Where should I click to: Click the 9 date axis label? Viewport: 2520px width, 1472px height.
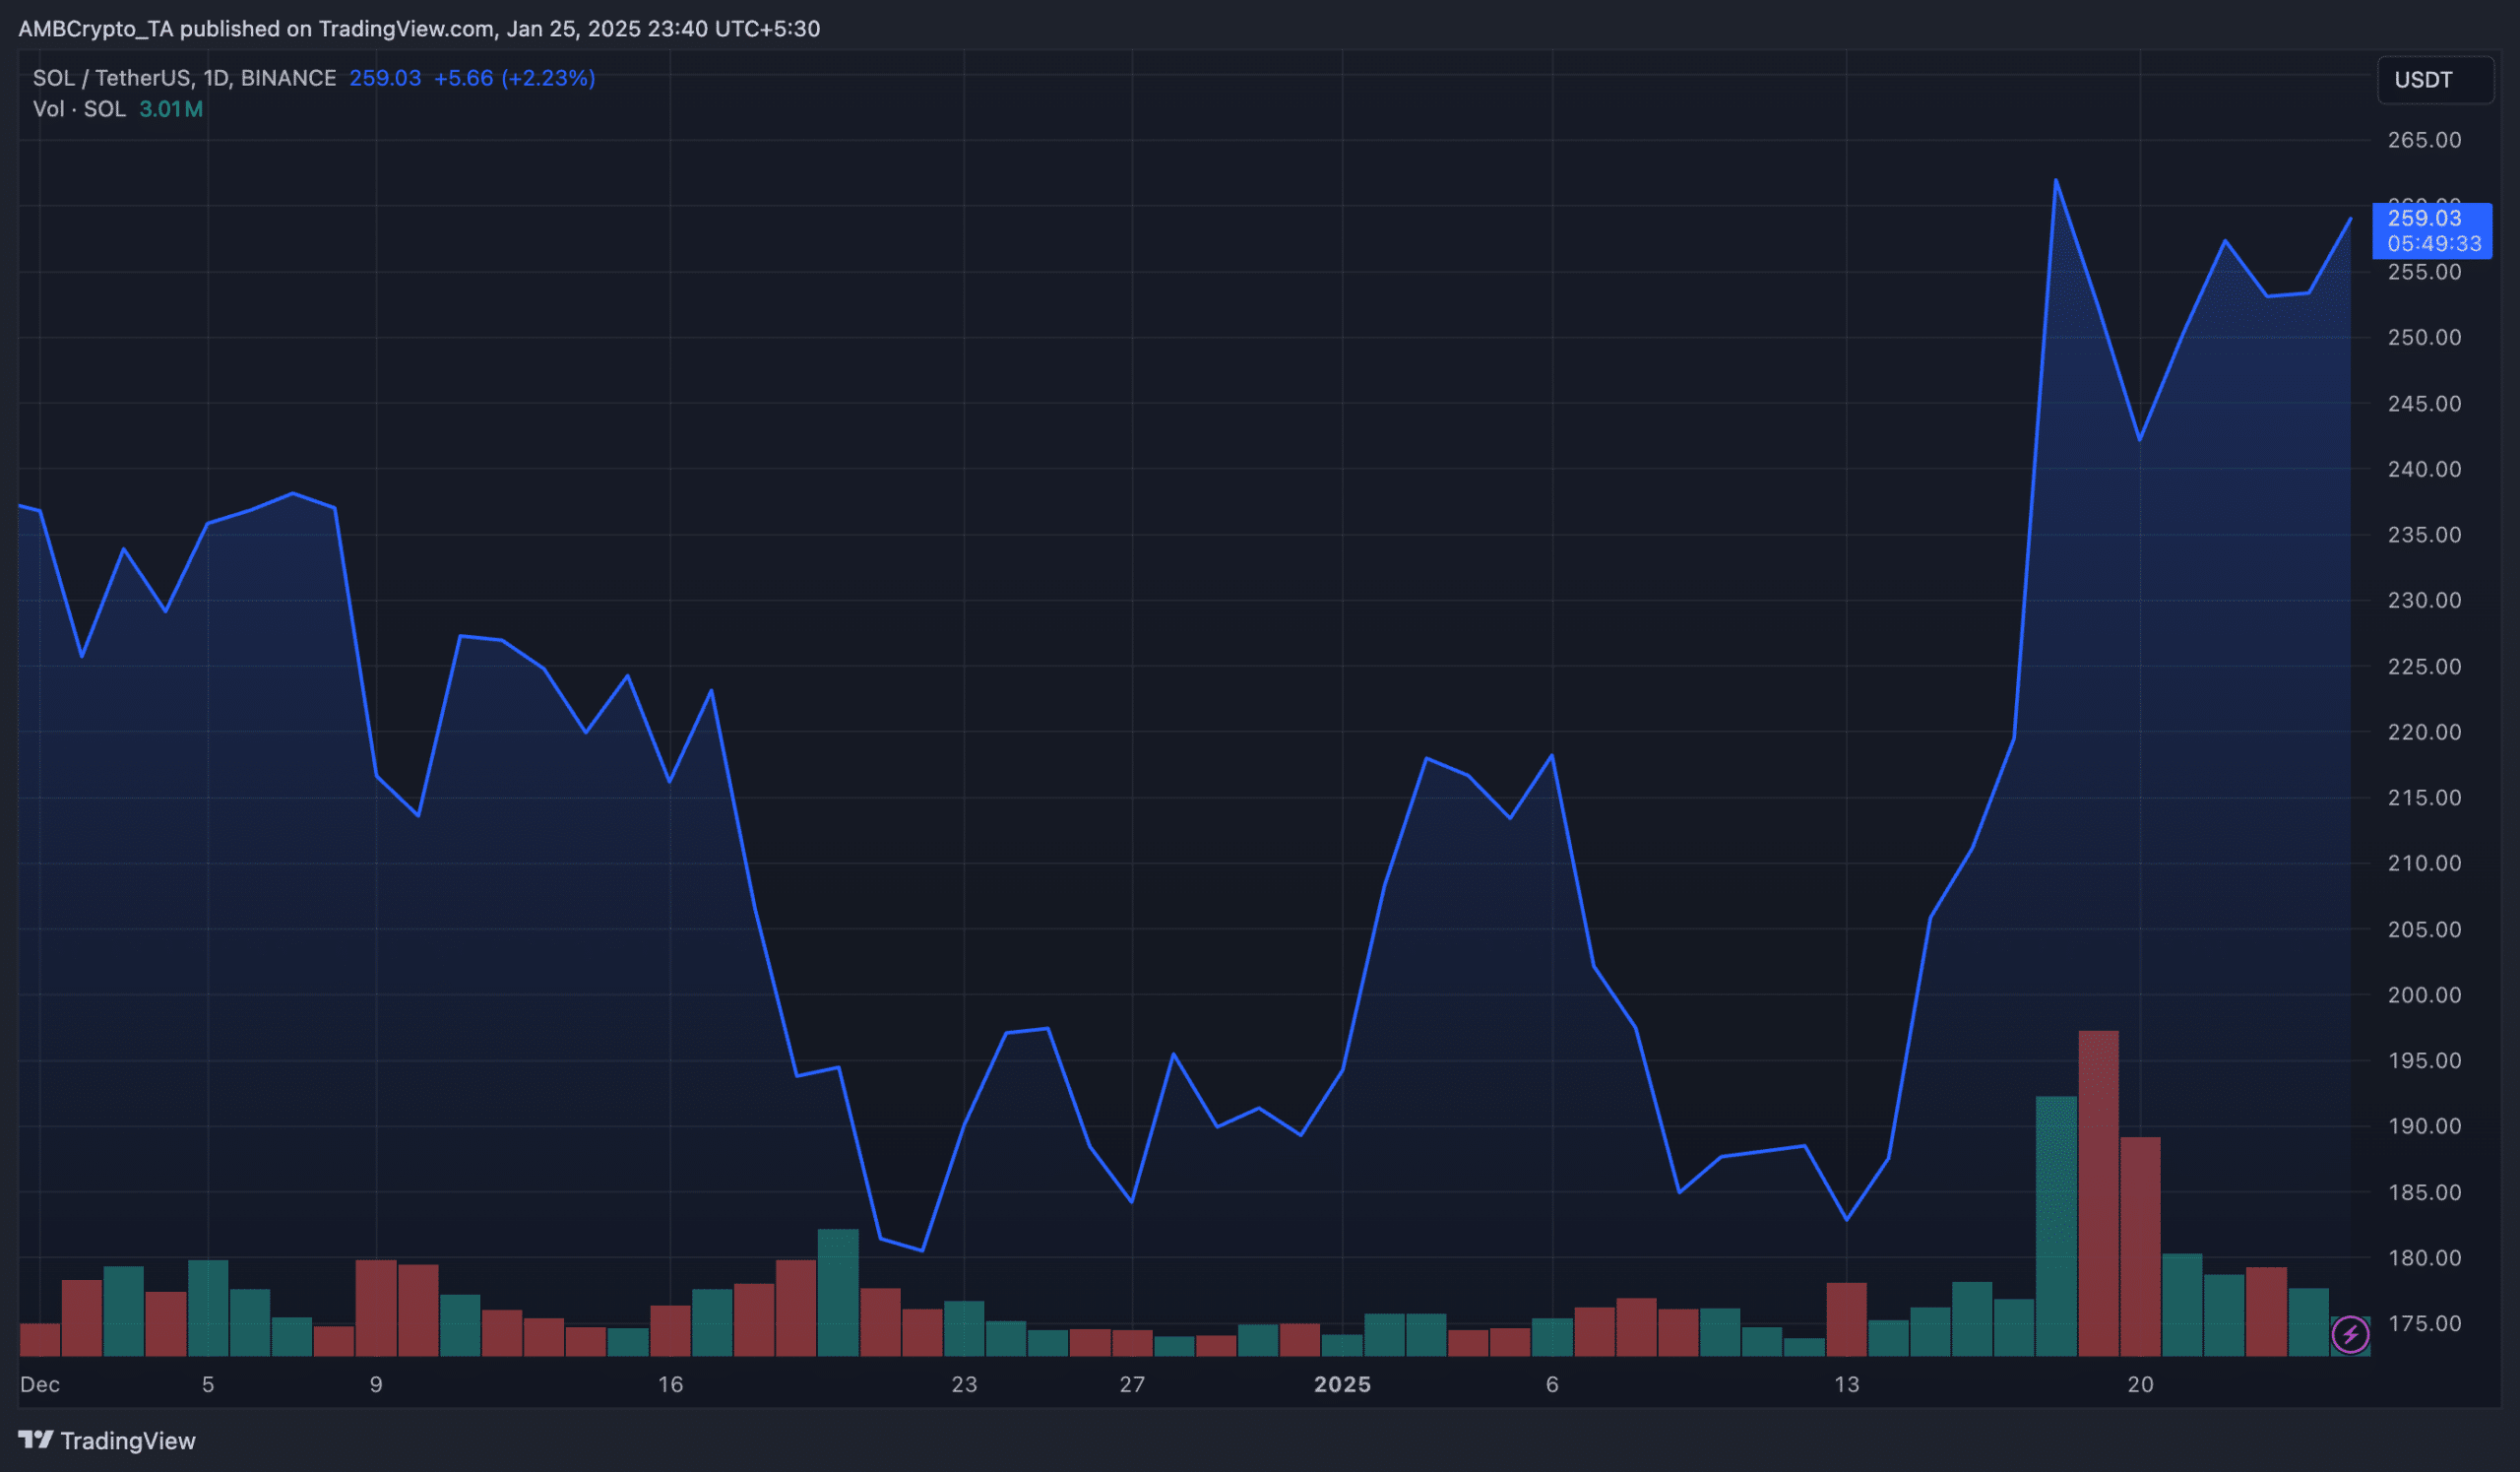coord(376,1384)
